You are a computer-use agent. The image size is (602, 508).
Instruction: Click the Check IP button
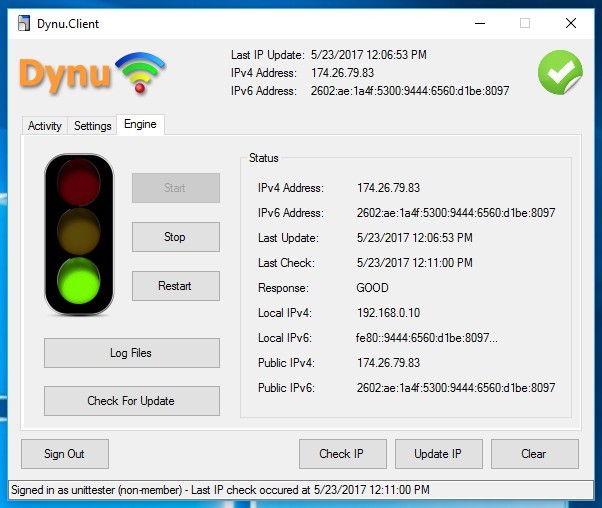click(x=343, y=454)
